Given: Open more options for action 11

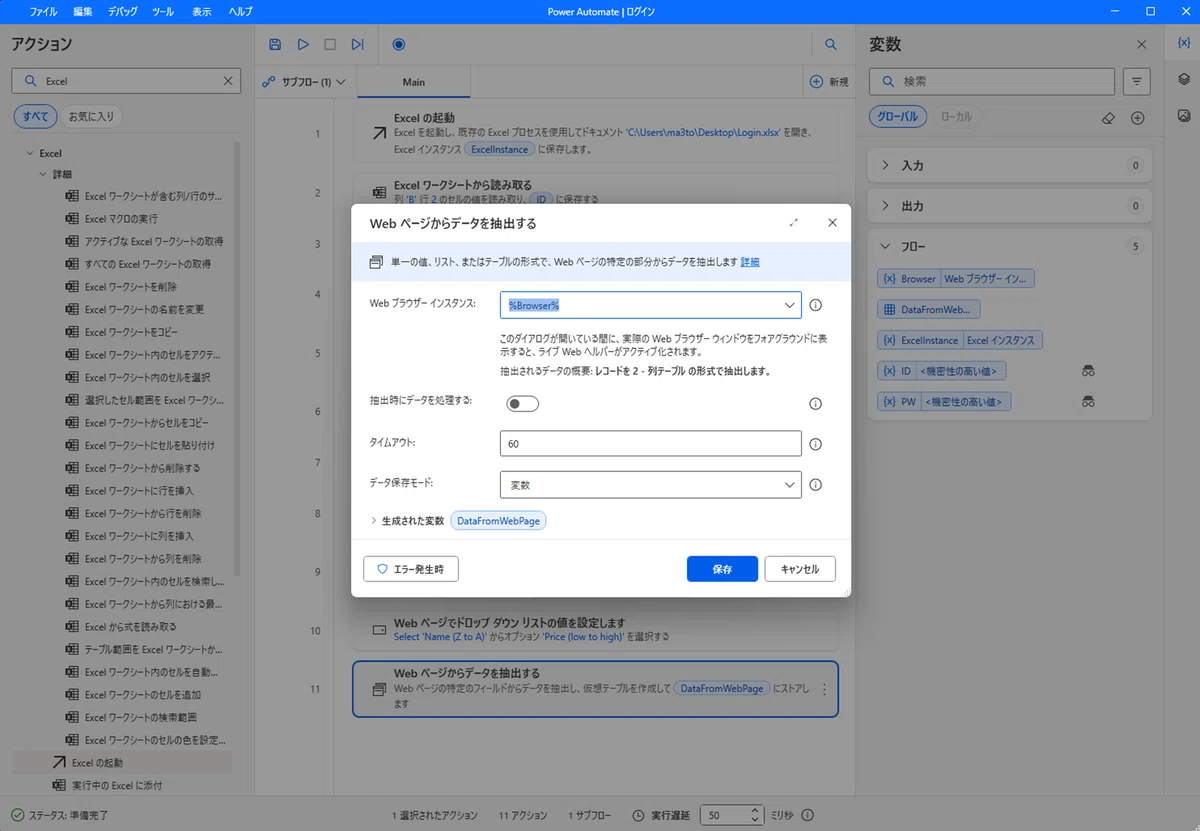Looking at the screenshot, I should coord(824,689).
